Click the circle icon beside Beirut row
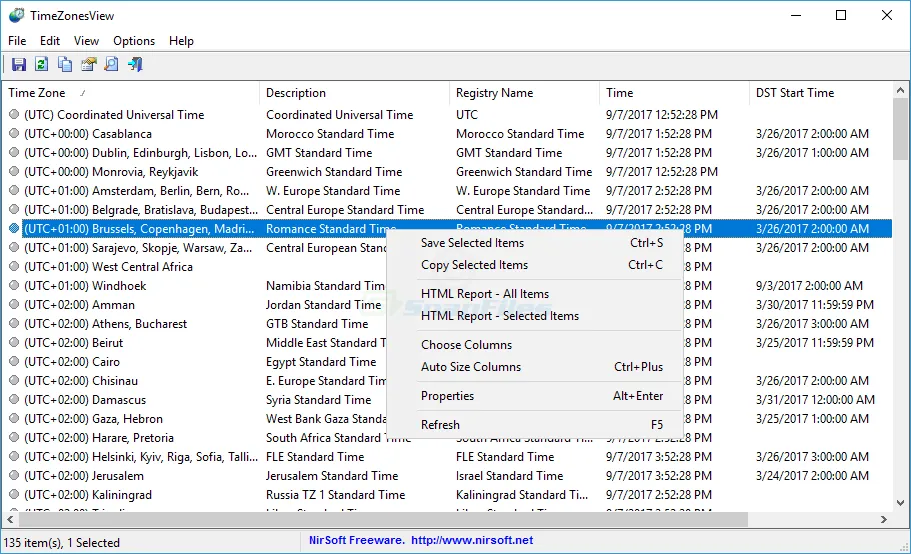Screen dimensions: 911x554 click(x=14, y=343)
